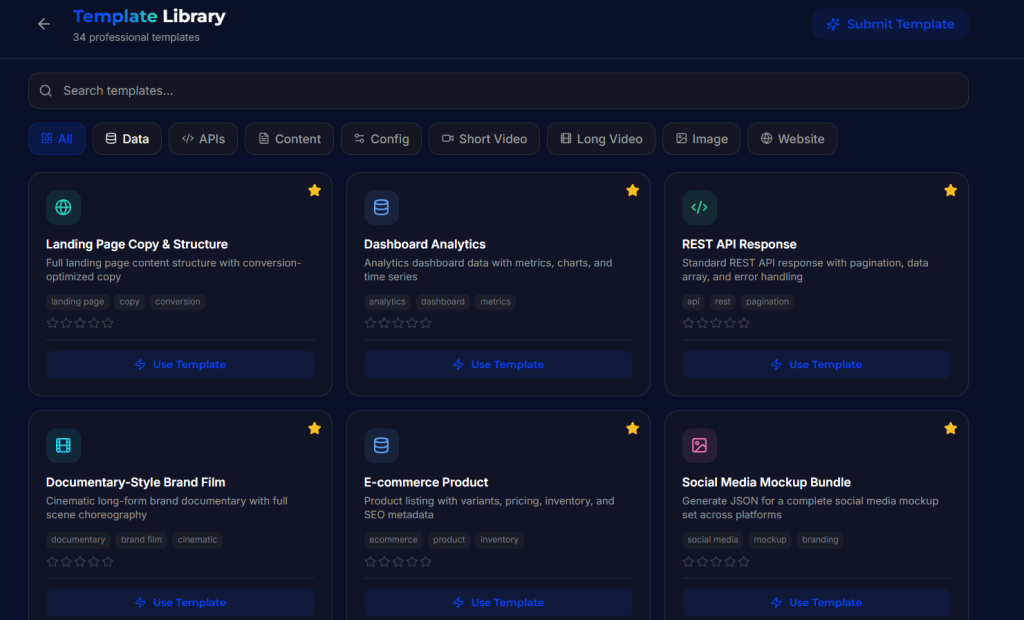Filter templates by Website category
The width and height of the screenshot is (1024, 620).
point(792,139)
